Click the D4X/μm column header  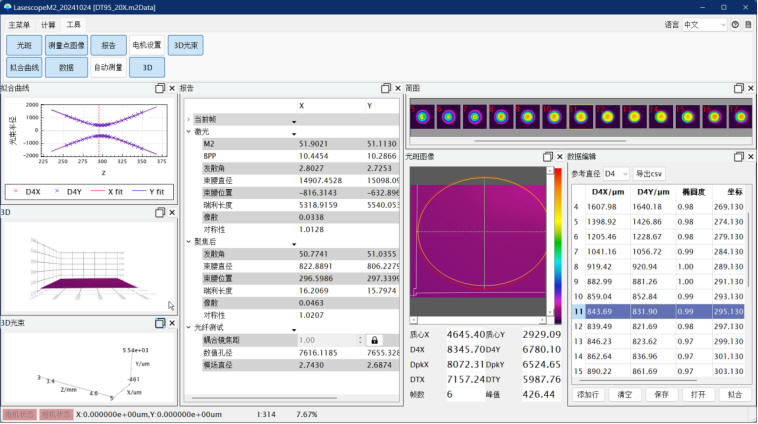(608, 192)
